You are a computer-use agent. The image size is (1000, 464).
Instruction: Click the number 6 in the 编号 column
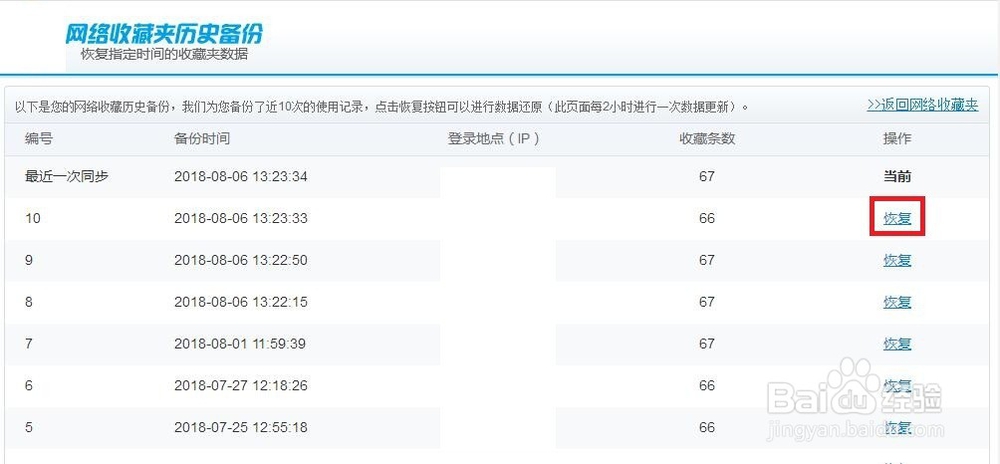tap(29, 386)
